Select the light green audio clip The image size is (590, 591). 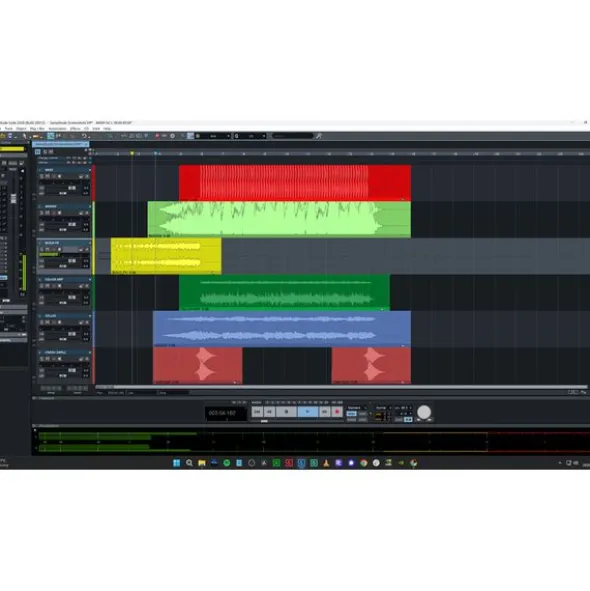point(279,219)
